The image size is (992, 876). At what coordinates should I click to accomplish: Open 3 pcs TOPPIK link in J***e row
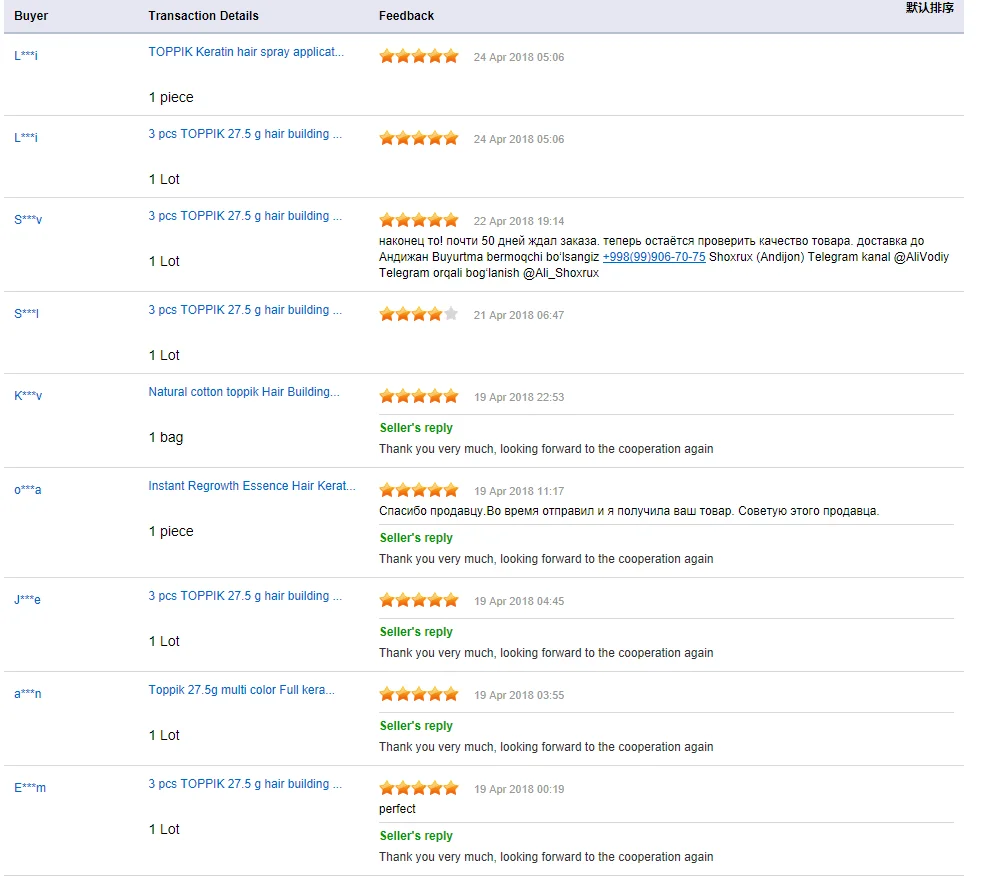(x=245, y=596)
